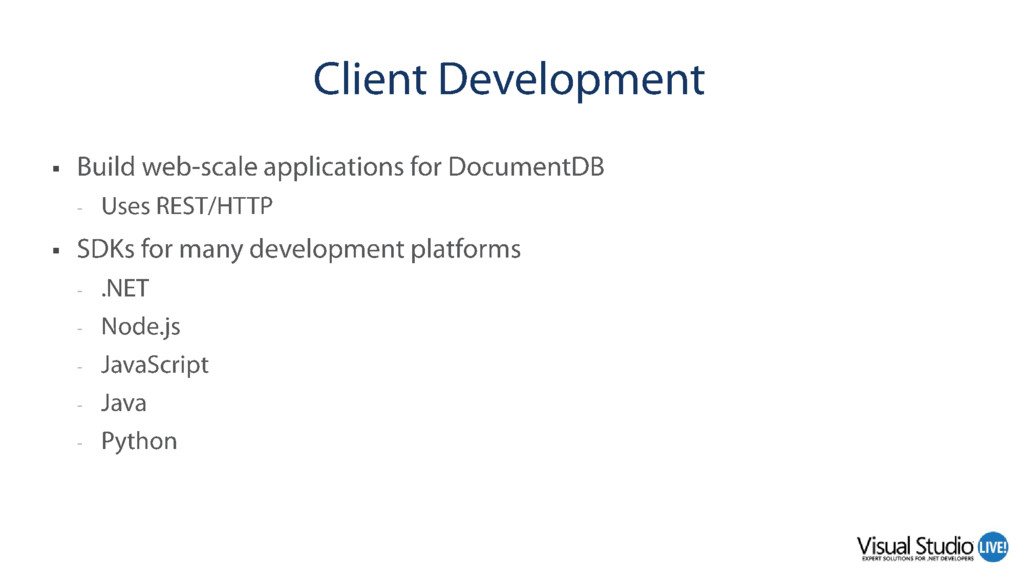Click the Visual Studio LIVE! logo badge
Image resolution: width=1024 pixels, height=576 pixels.
[x=993, y=547]
